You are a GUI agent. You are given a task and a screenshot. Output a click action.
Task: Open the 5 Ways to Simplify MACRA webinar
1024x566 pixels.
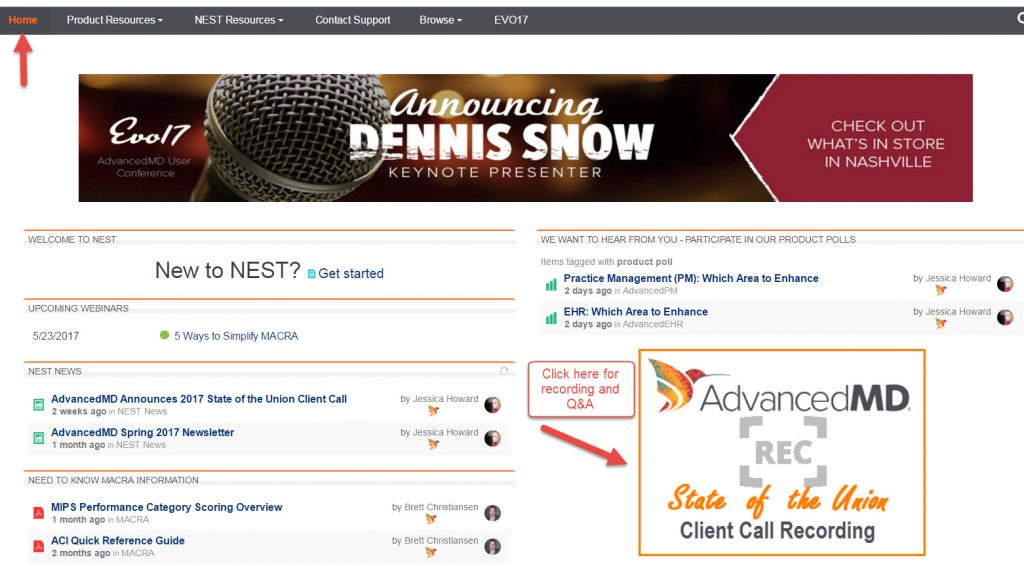[x=236, y=336]
